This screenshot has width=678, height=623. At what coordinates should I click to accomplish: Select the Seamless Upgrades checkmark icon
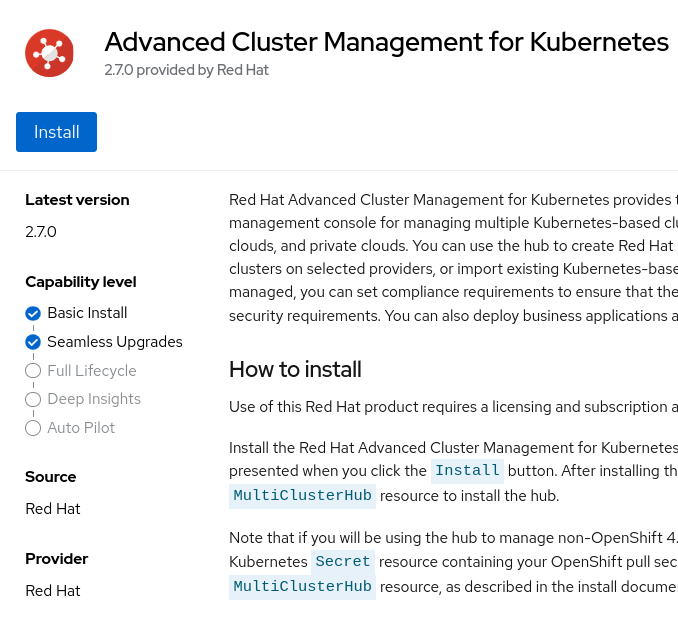pyautogui.click(x=33, y=342)
